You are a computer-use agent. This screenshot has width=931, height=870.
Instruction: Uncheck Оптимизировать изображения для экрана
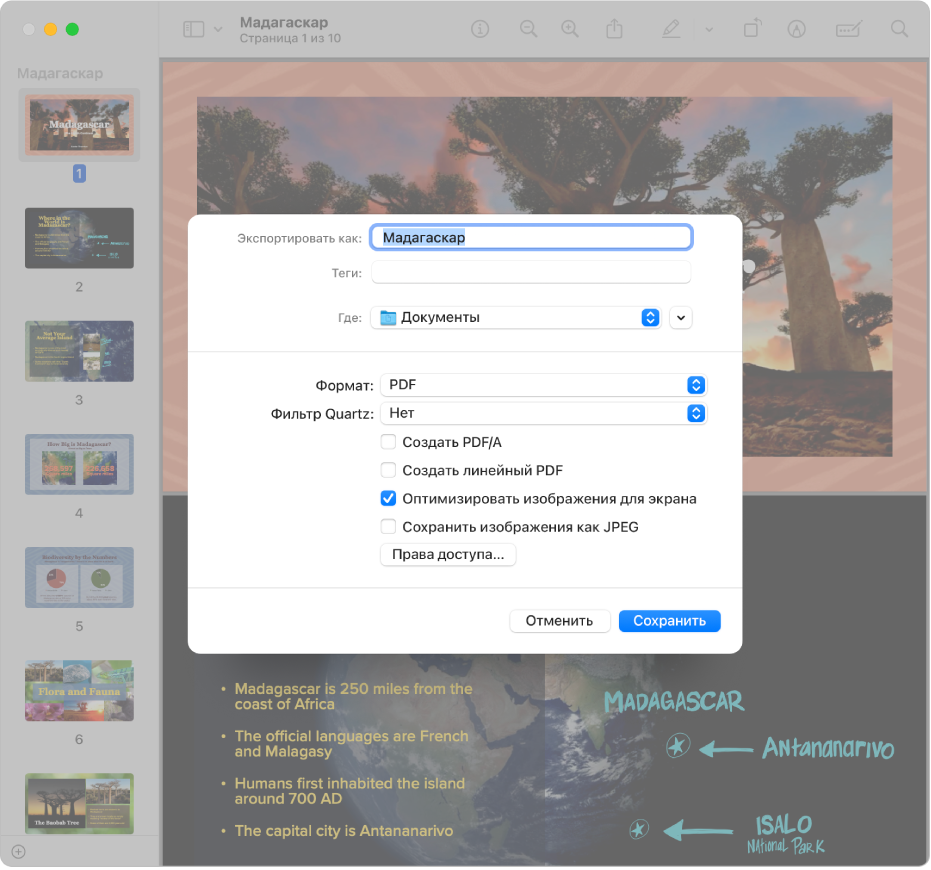tap(388, 499)
